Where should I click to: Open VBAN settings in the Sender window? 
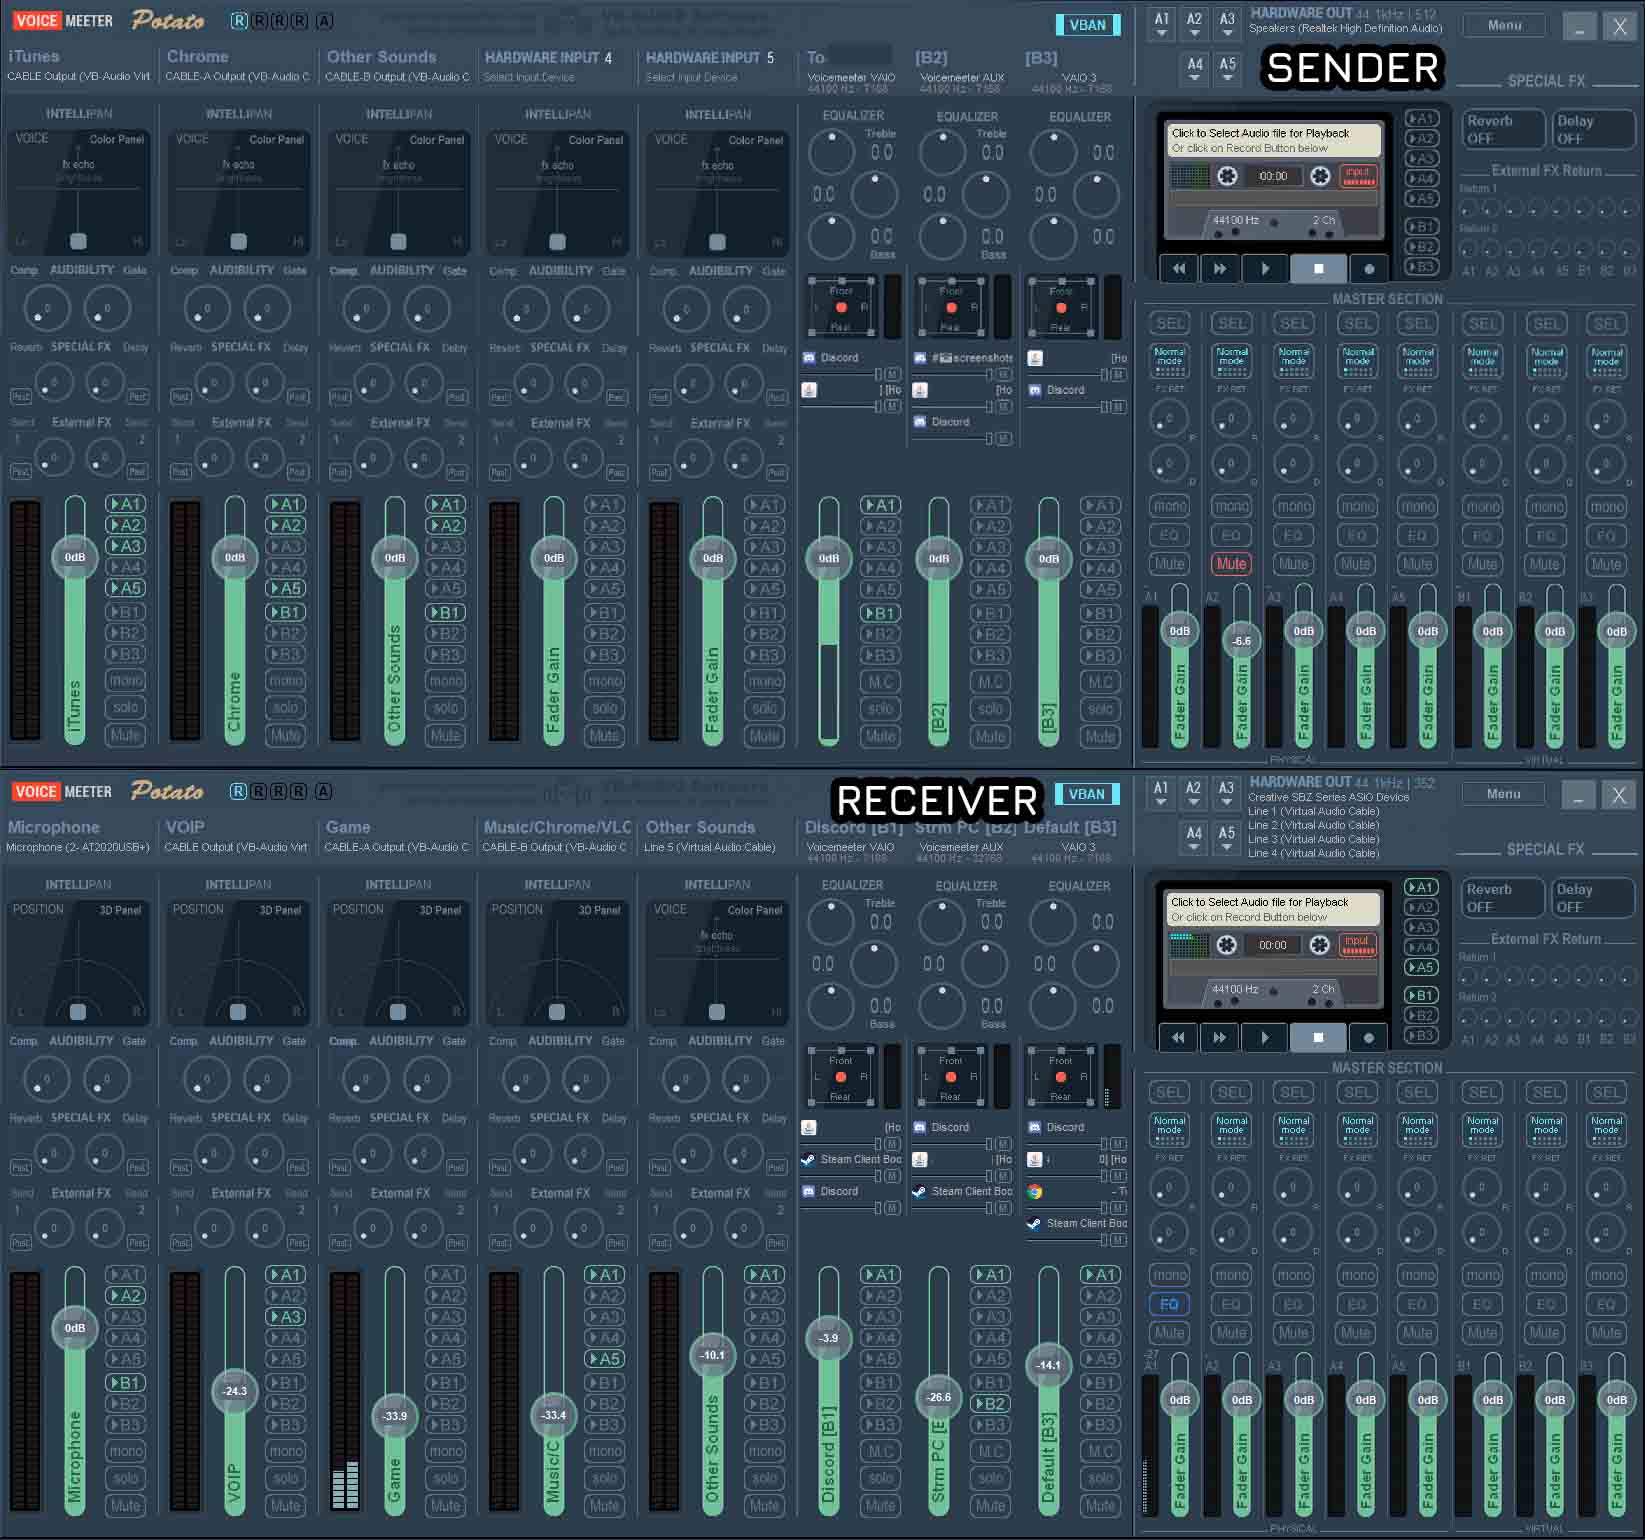[1088, 25]
